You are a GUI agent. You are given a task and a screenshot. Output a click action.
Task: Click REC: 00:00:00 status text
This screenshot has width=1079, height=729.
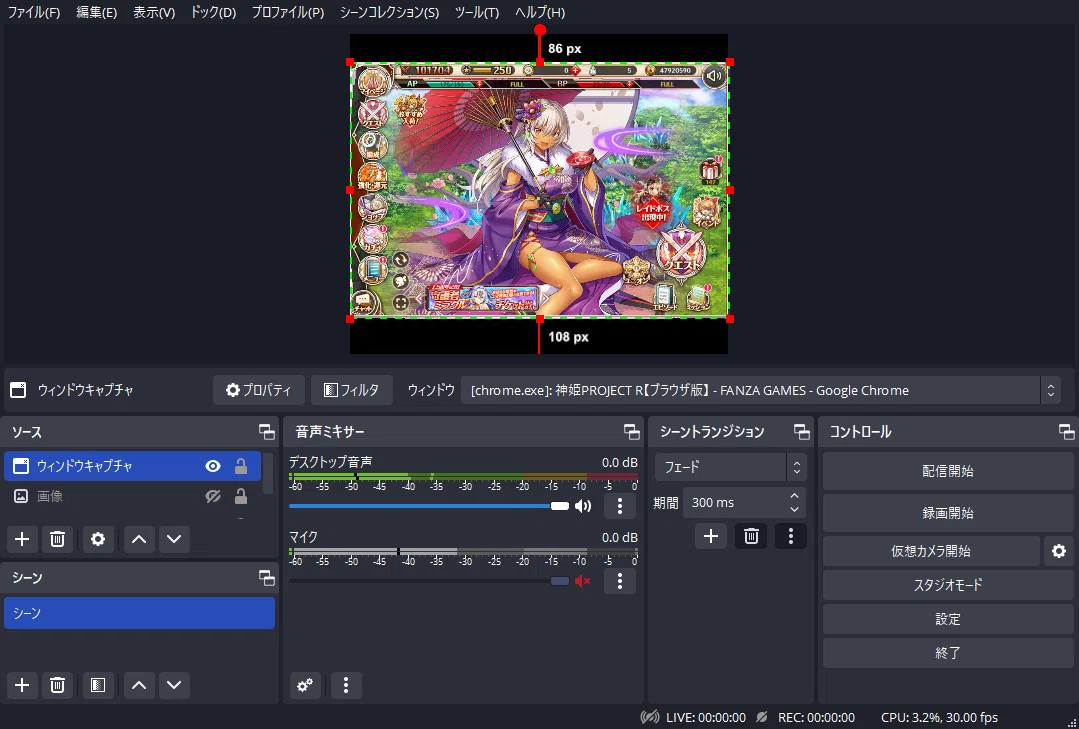(x=816, y=717)
